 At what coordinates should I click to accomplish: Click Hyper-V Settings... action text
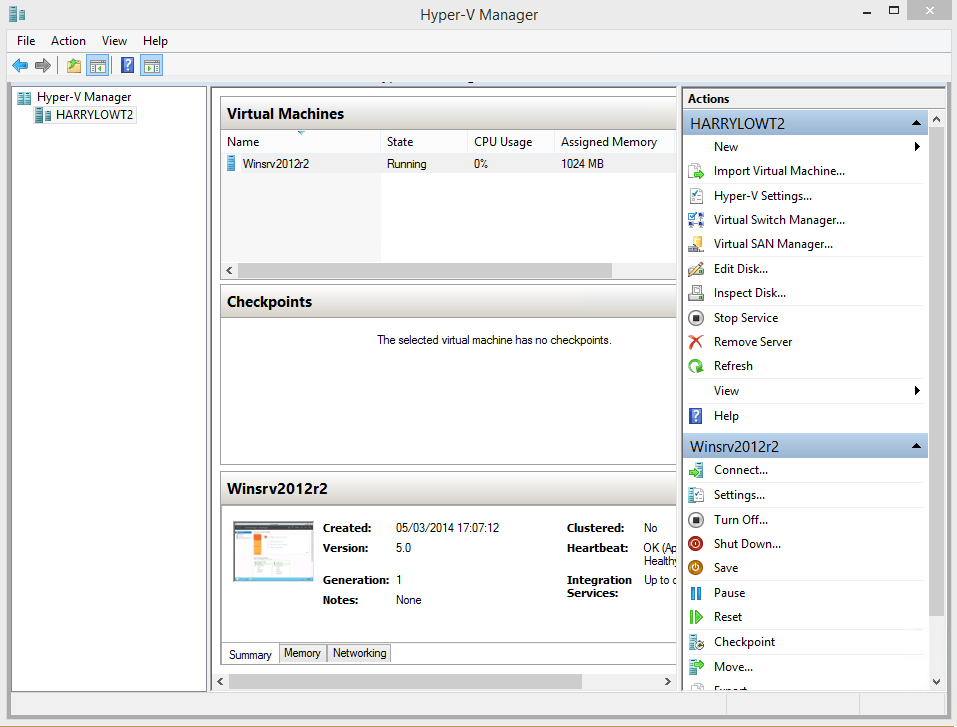(x=763, y=196)
